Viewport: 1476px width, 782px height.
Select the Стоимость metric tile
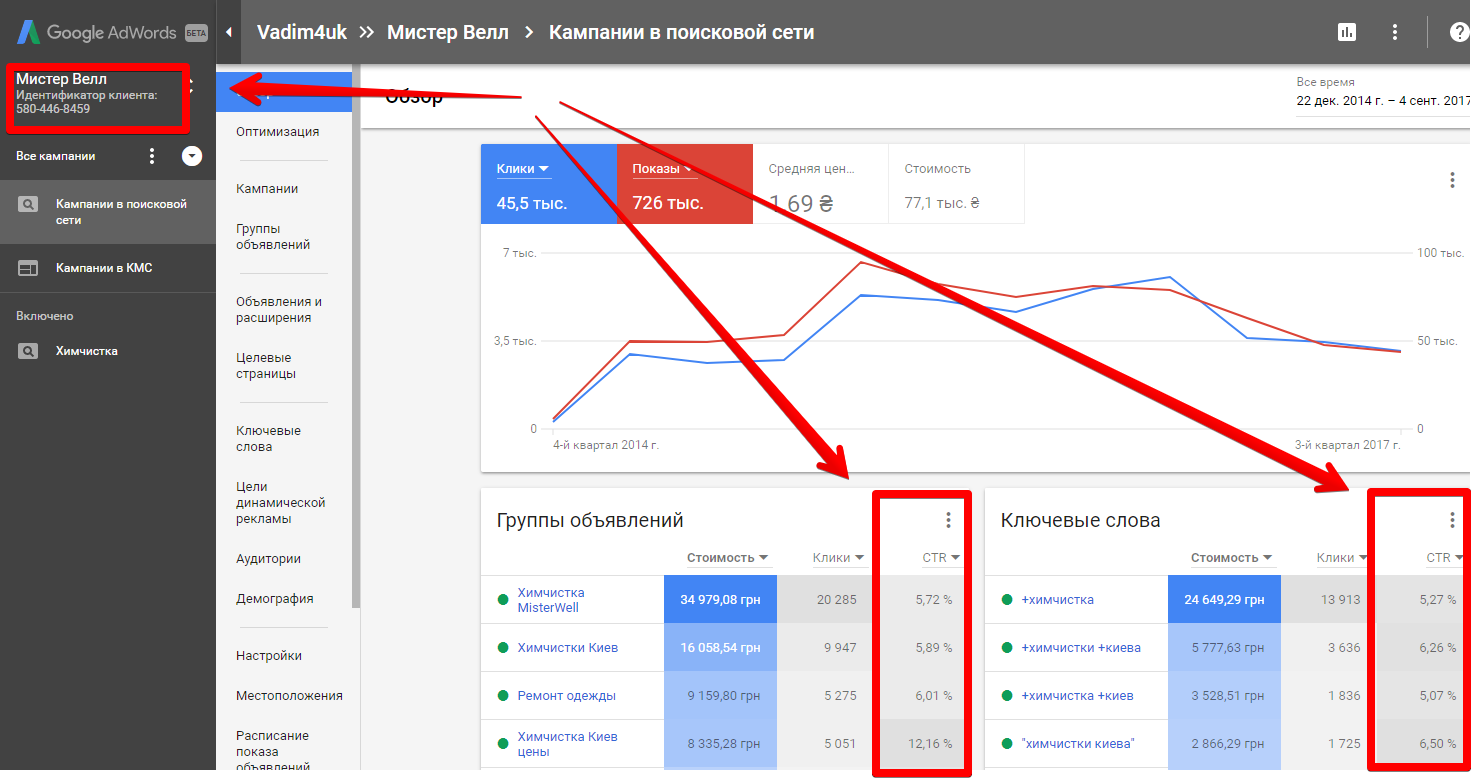coord(957,184)
